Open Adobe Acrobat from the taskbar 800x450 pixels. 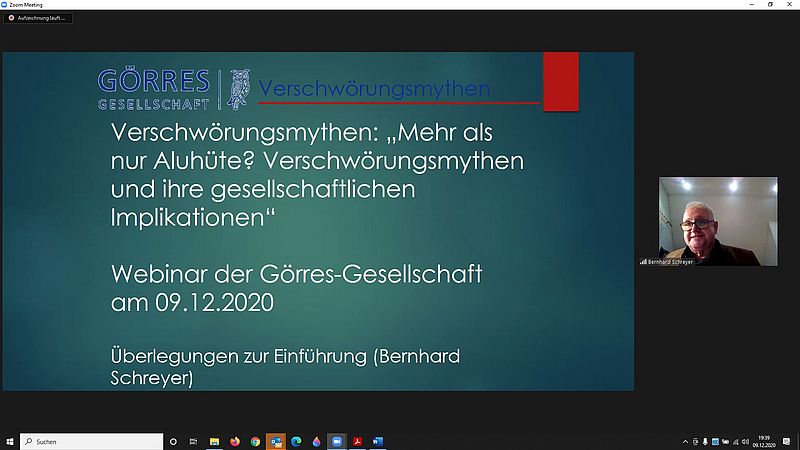[x=358, y=441]
